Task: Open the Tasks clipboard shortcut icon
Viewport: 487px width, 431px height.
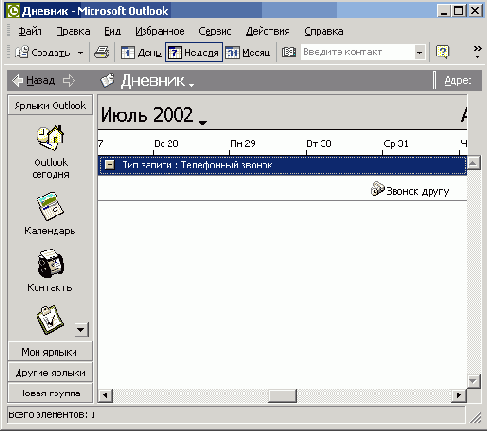Action: (50, 320)
